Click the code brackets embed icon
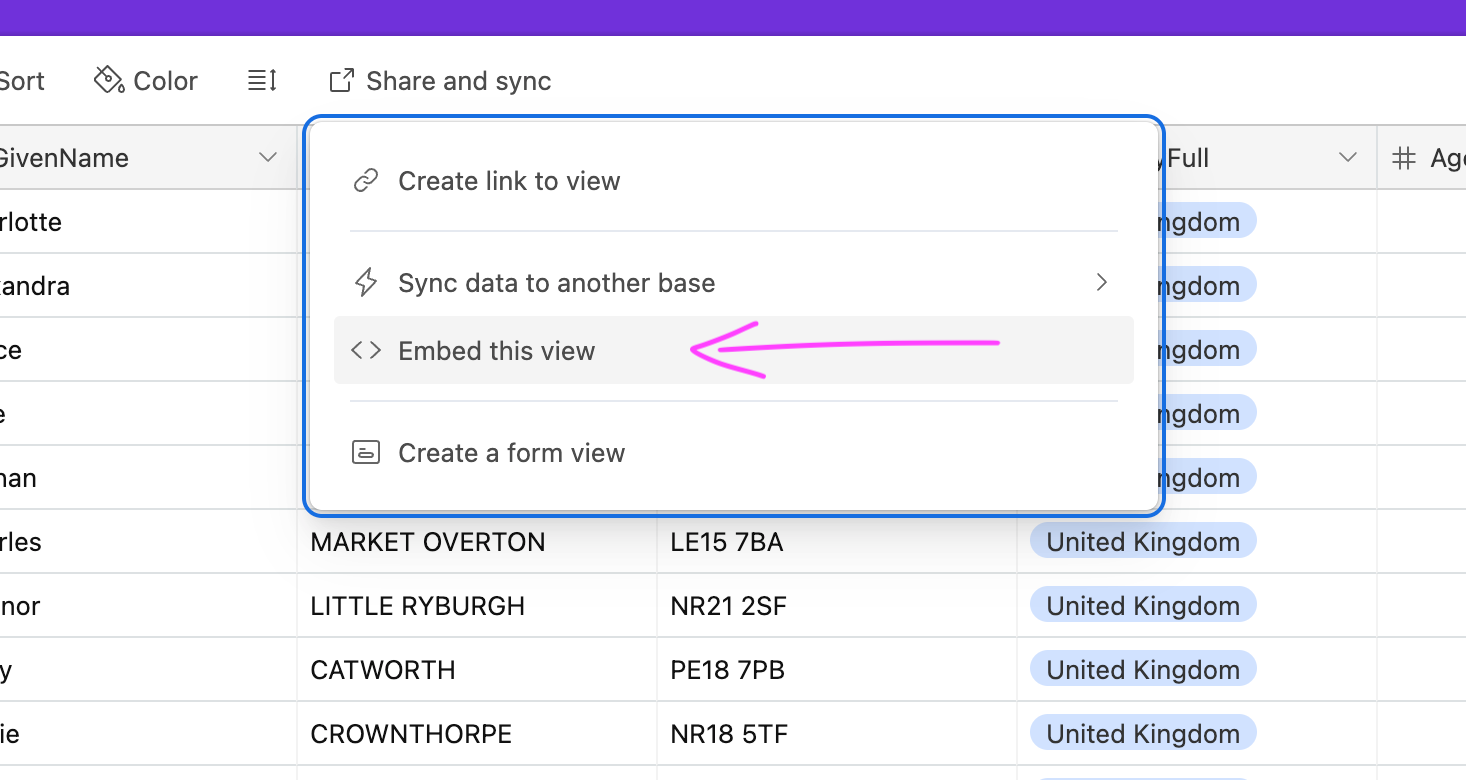Viewport: 1466px width, 780px height. (x=366, y=351)
